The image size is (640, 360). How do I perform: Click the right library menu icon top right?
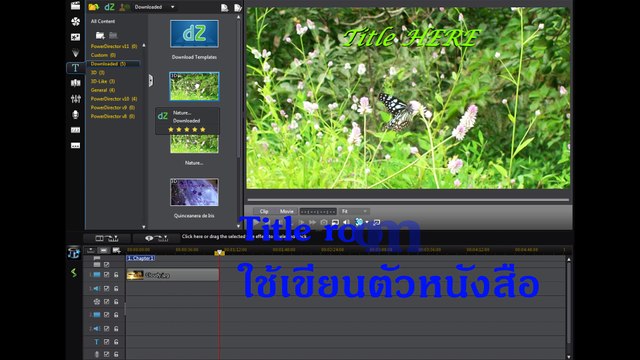coord(238,7)
